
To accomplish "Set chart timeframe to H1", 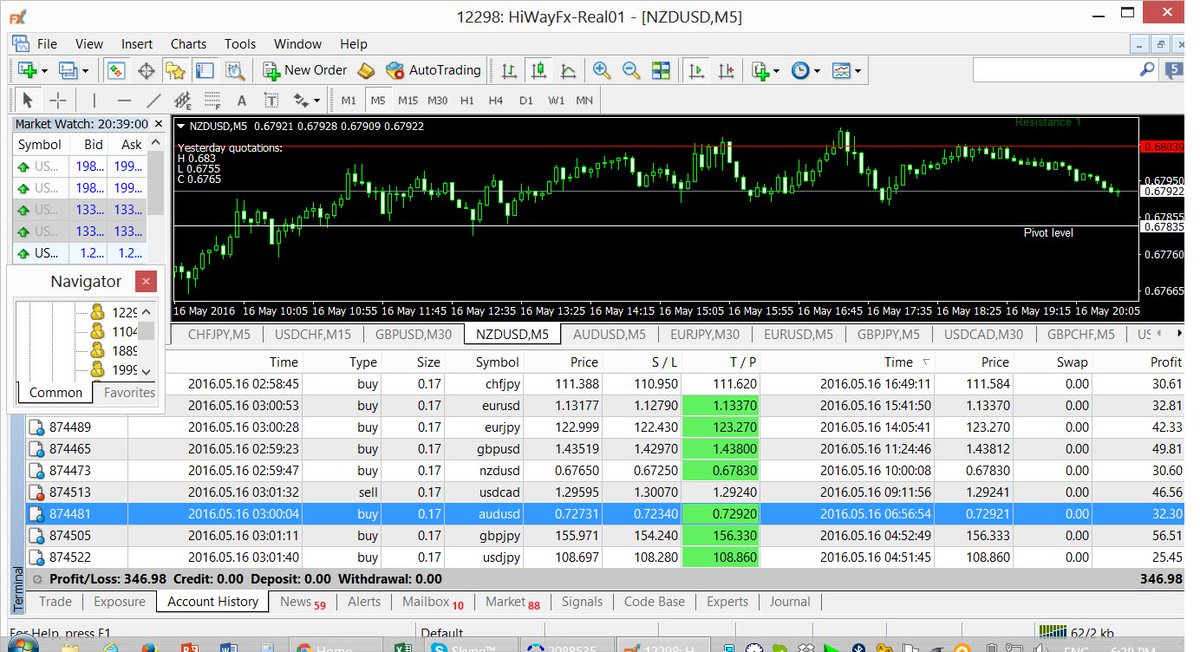I will coord(465,100).
